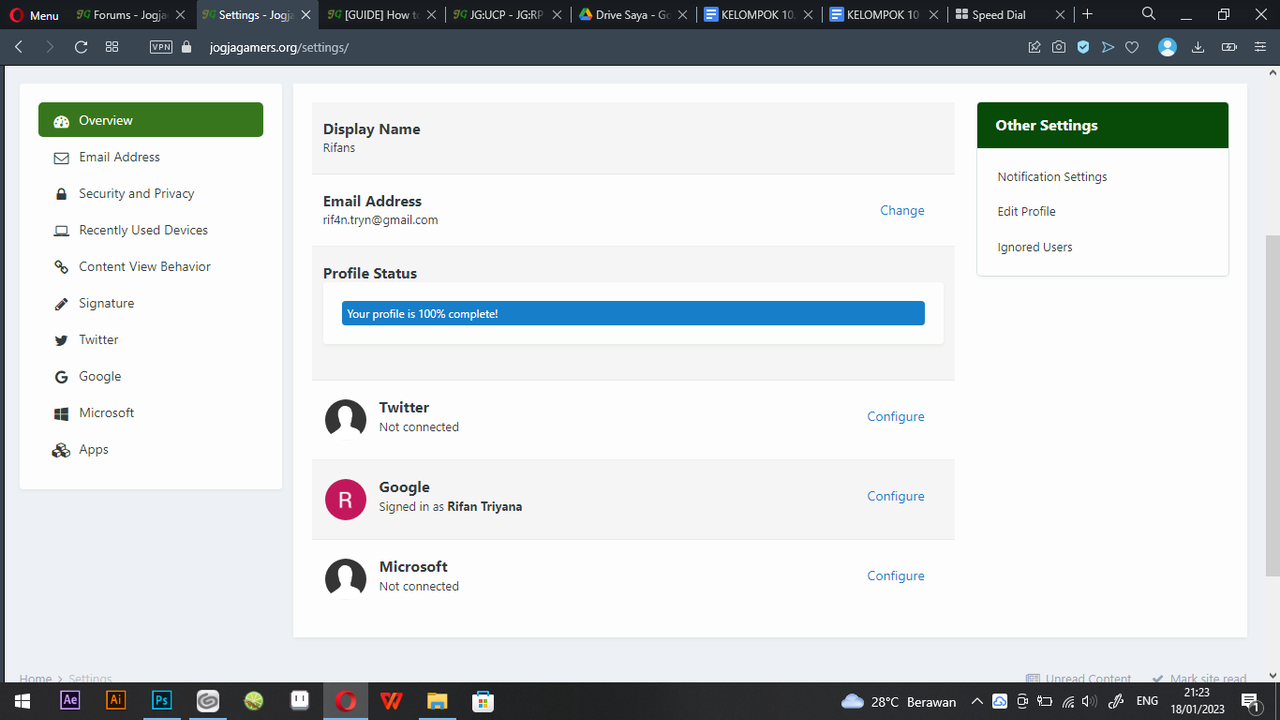Open the 28°C Berawan weather widget
This screenshot has width=1280, height=720.
point(899,702)
